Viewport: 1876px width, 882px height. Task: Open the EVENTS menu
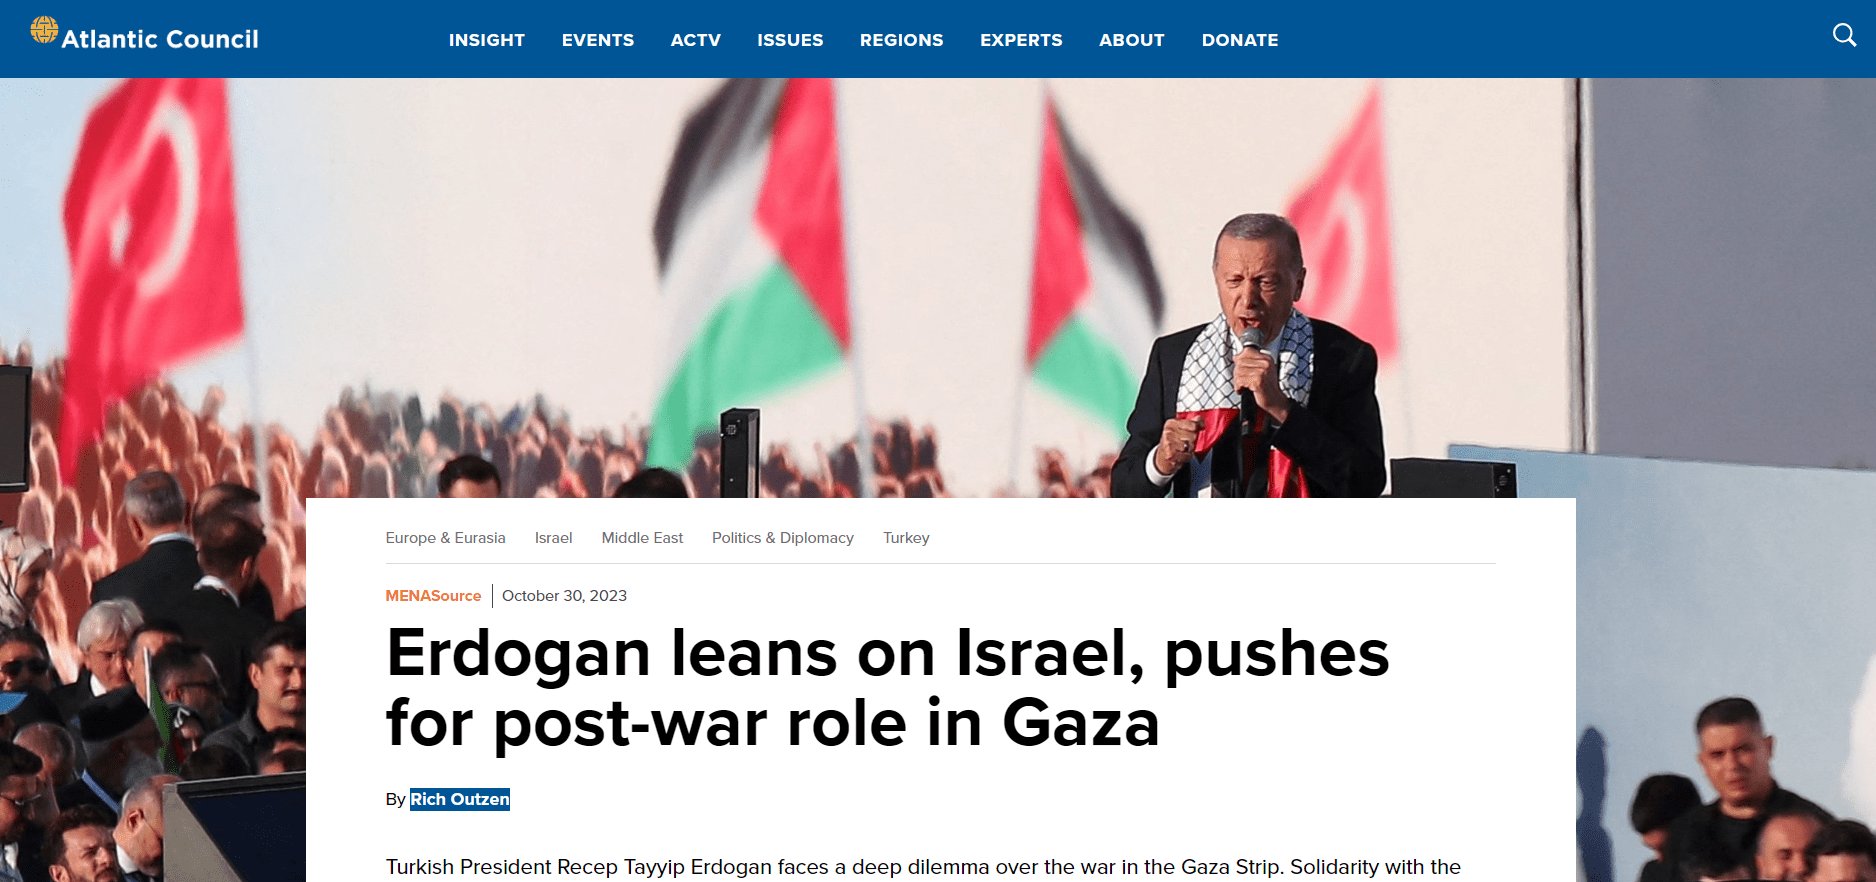598,40
